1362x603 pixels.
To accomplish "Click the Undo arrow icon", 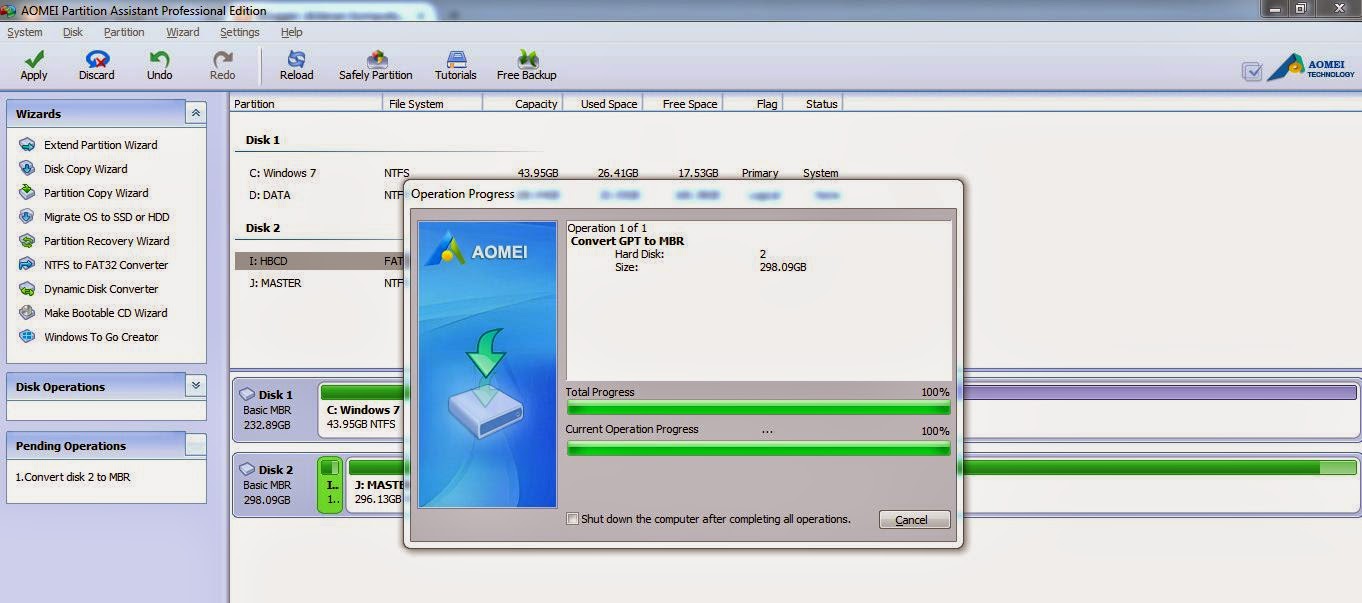I will click(x=159, y=59).
